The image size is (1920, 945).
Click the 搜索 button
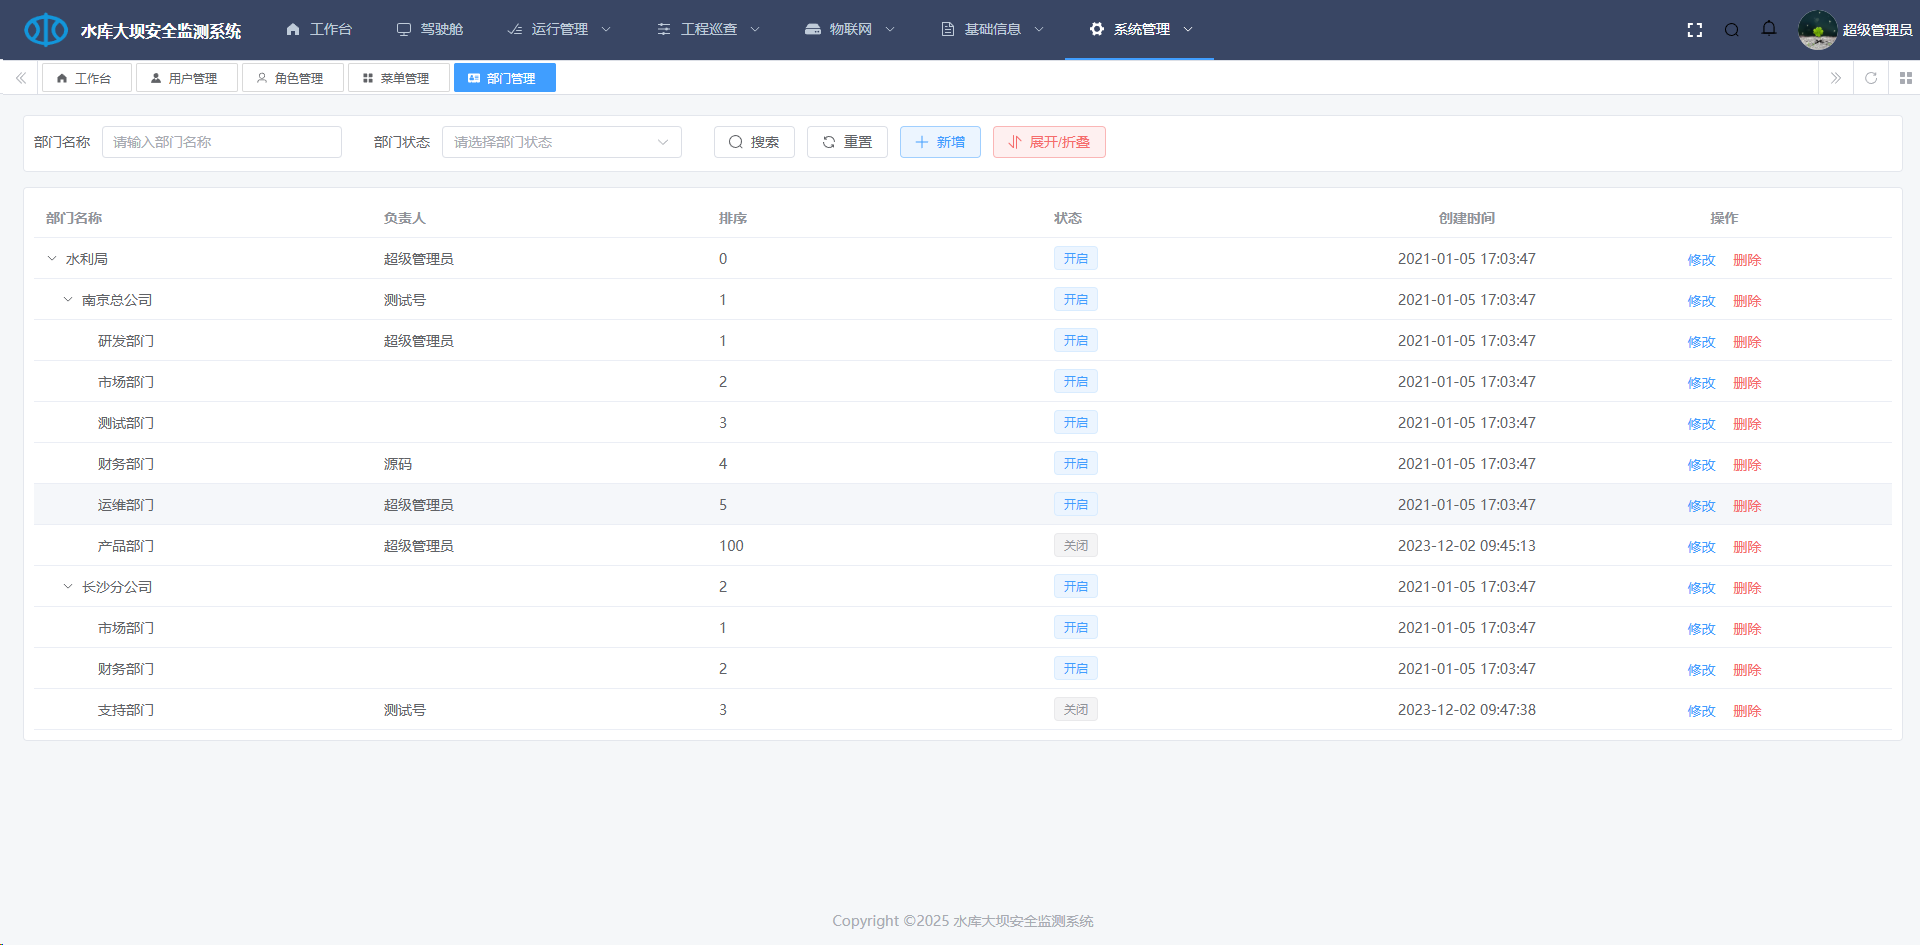pyautogui.click(x=754, y=142)
